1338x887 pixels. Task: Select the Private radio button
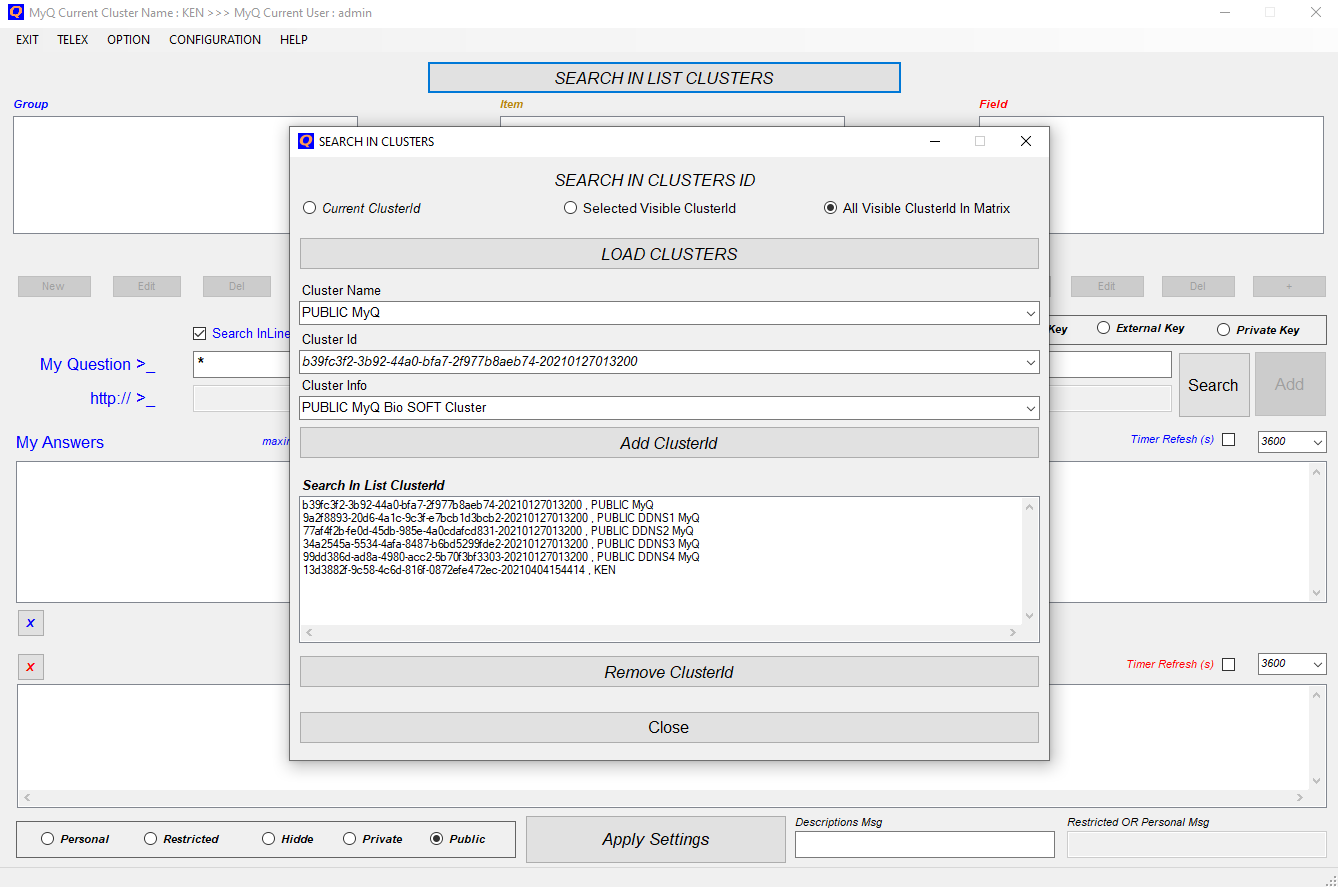349,839
